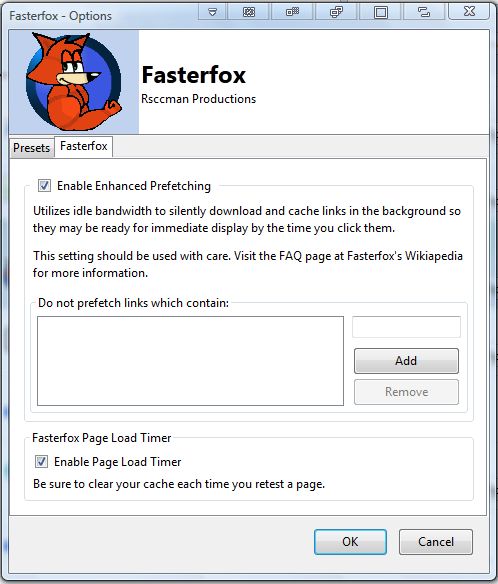
Task: Disable Enhanced Prefetching checkbox
Action: 44,185
